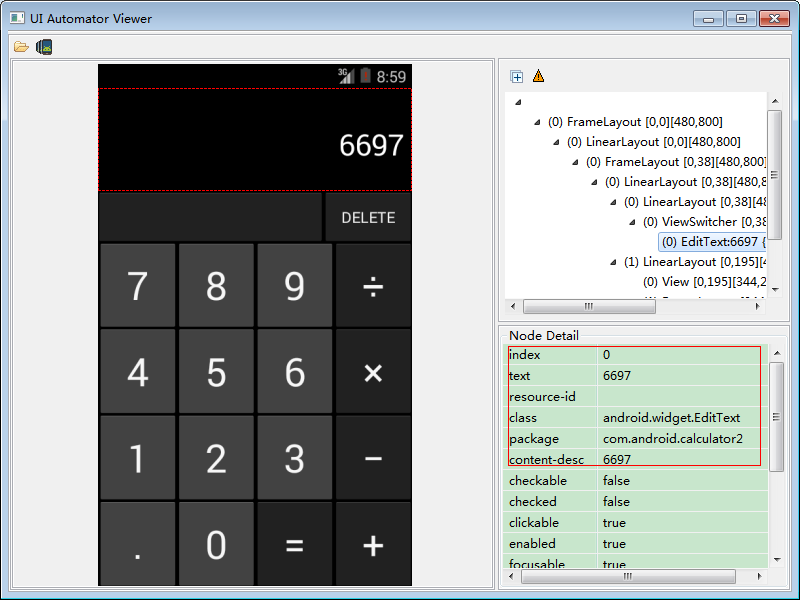Tap the multiply × key

click(x=373, y=371)
